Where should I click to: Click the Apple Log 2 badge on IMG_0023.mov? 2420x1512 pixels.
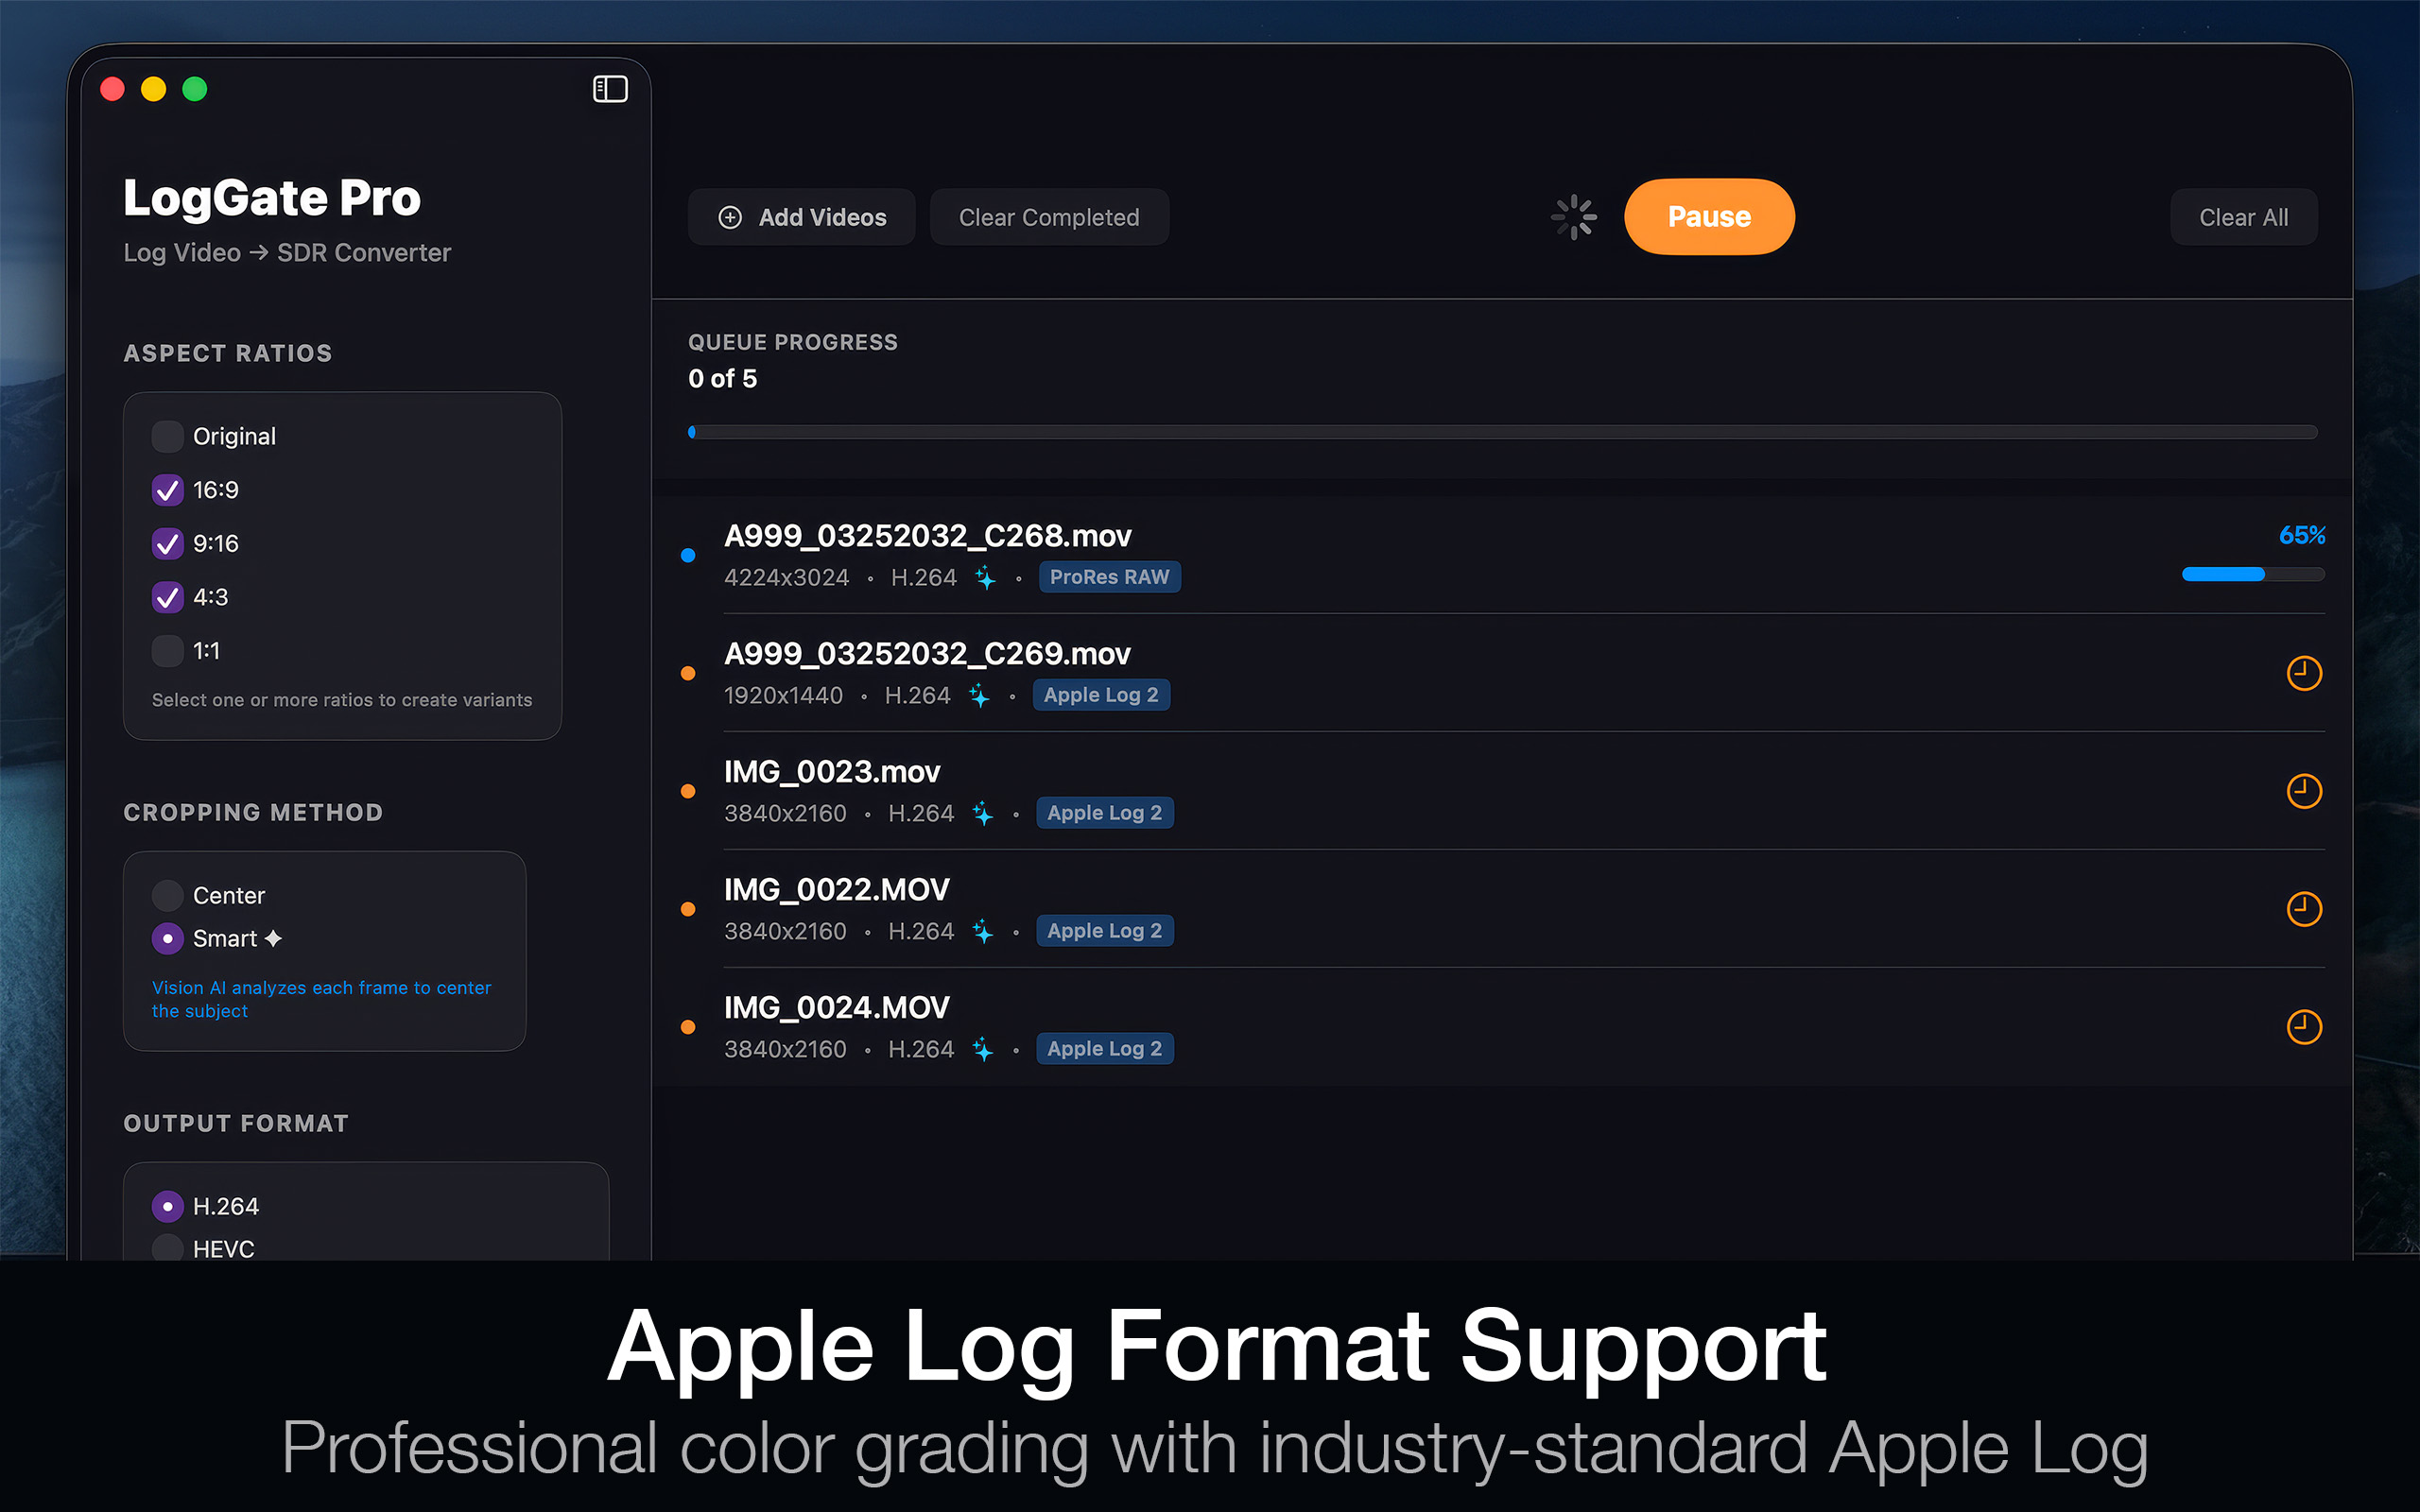[1104, 812]
